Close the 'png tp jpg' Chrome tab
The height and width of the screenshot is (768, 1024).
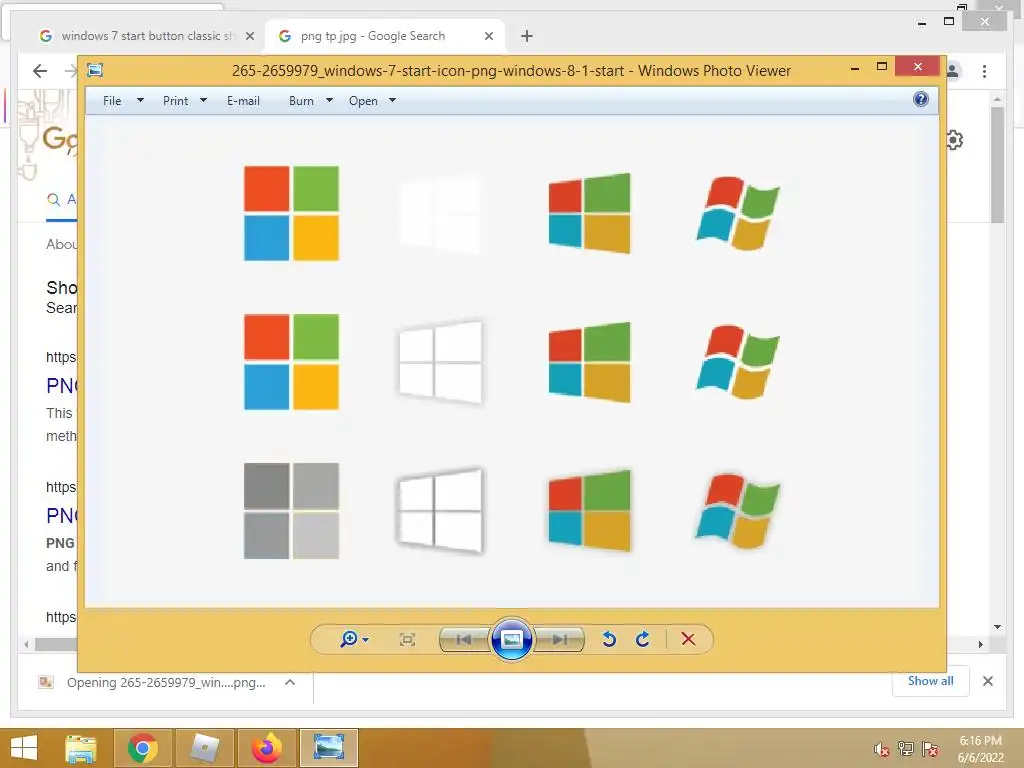tap(488, 37)
